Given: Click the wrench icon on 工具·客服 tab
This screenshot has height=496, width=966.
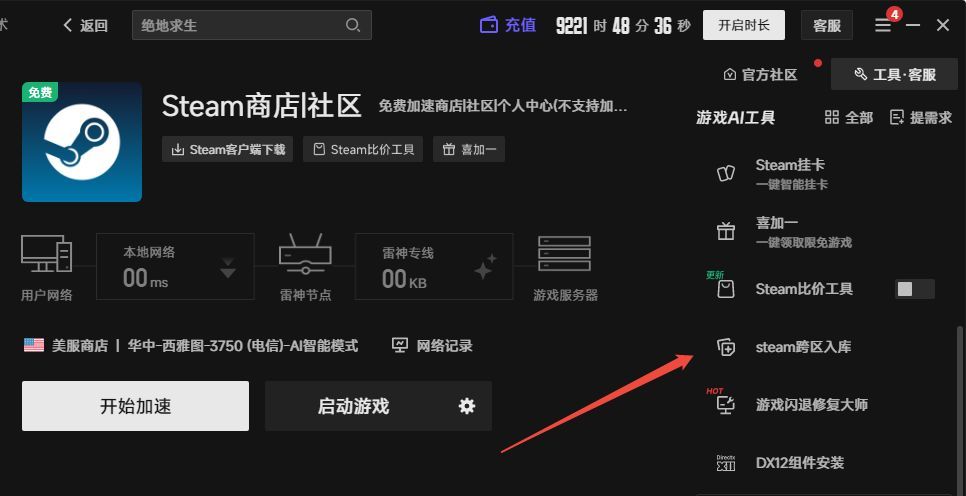Looking at the screenshot, I should [x=861, y=75].
